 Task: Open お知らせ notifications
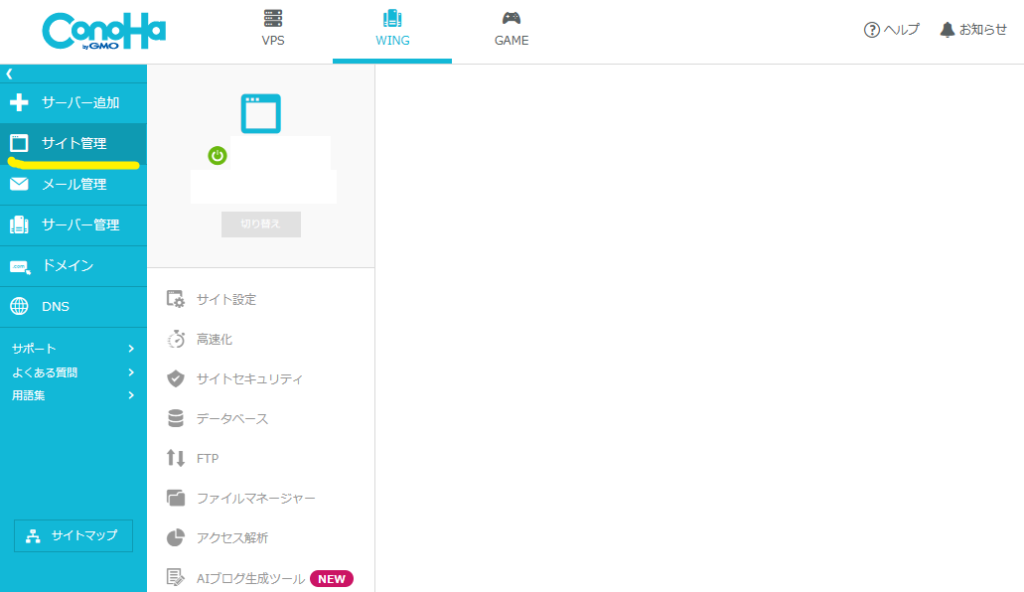[974, 29]
